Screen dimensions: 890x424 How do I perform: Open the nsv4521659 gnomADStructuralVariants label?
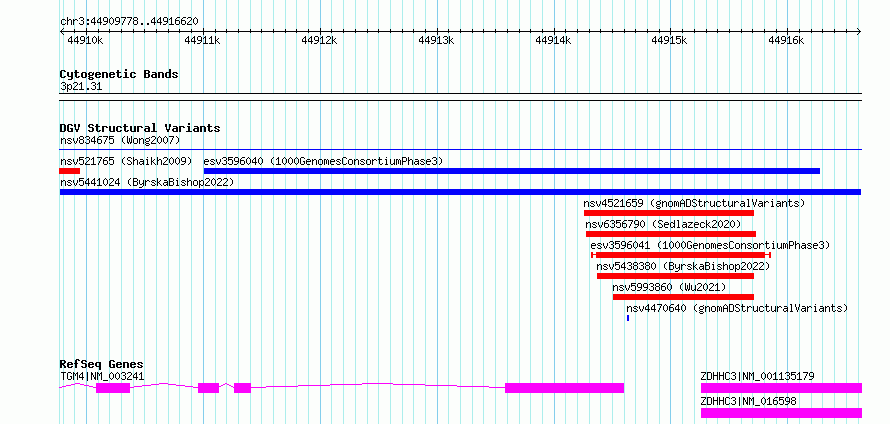tap(694, 203)
